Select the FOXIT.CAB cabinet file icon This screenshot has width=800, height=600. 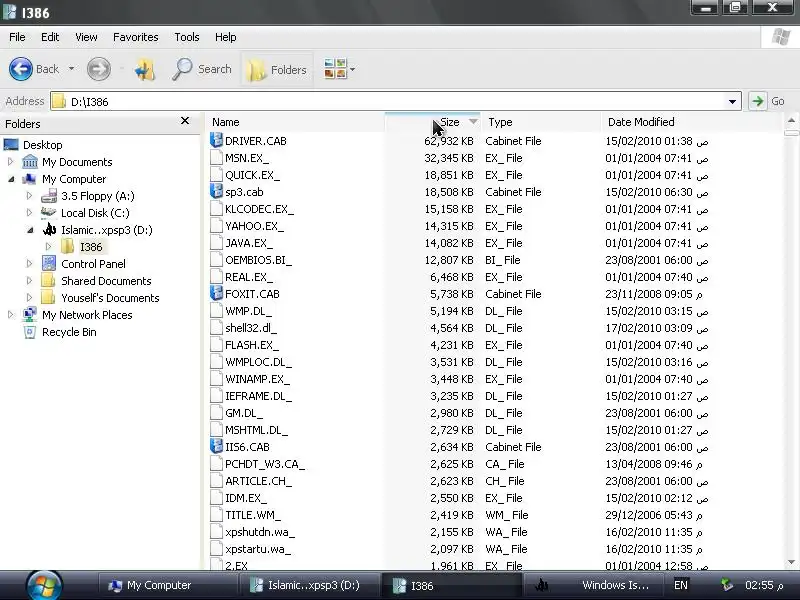tap(216, 293)
